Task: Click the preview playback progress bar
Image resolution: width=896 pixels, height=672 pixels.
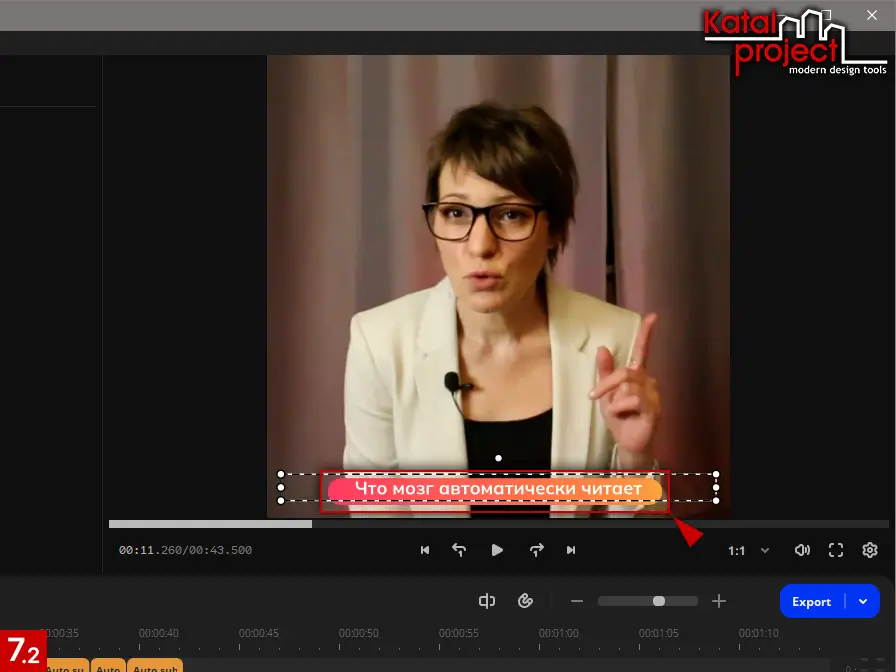Action: click(x=498, y=524)
